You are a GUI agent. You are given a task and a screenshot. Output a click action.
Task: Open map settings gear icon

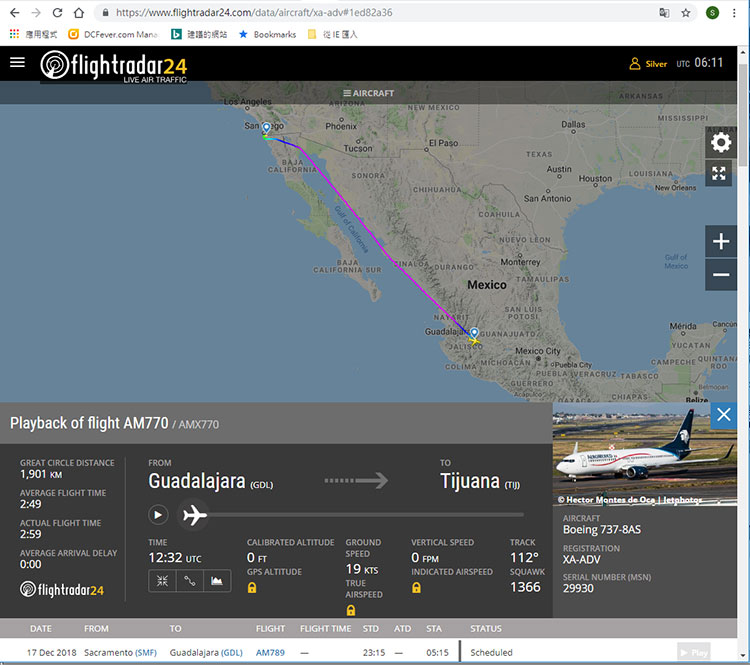[x=721, y=142]
